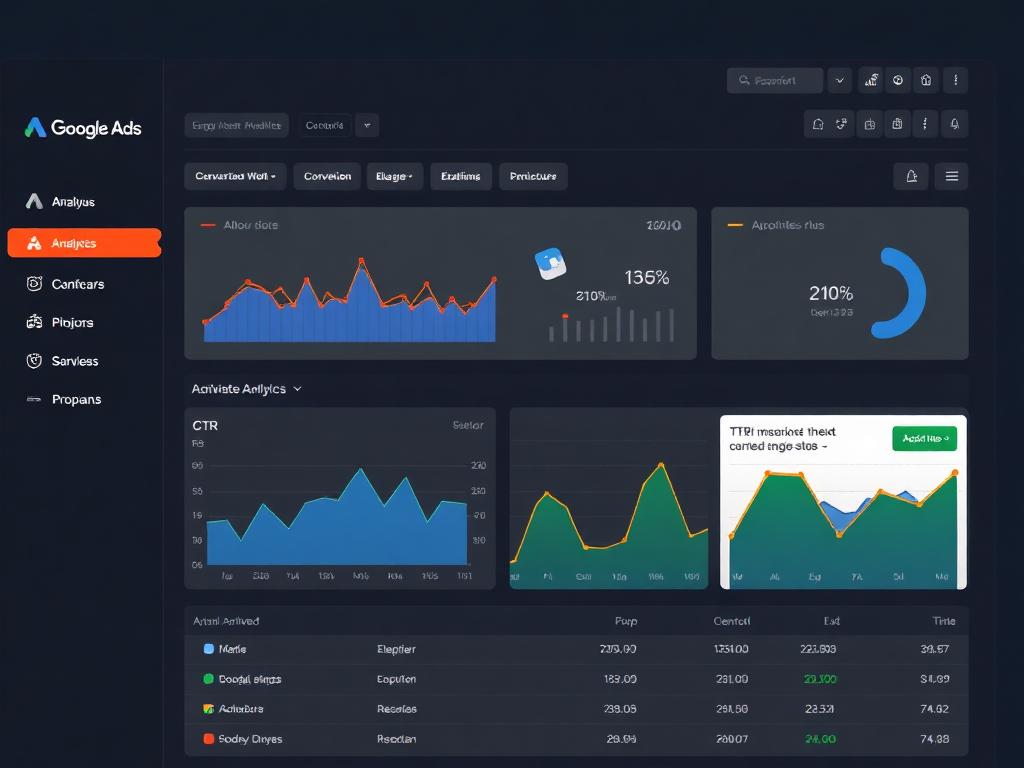Click the Corvelion filter button
Image resolution: width=1024 pixels, height=768 pixels.
[x=327, y=176]
